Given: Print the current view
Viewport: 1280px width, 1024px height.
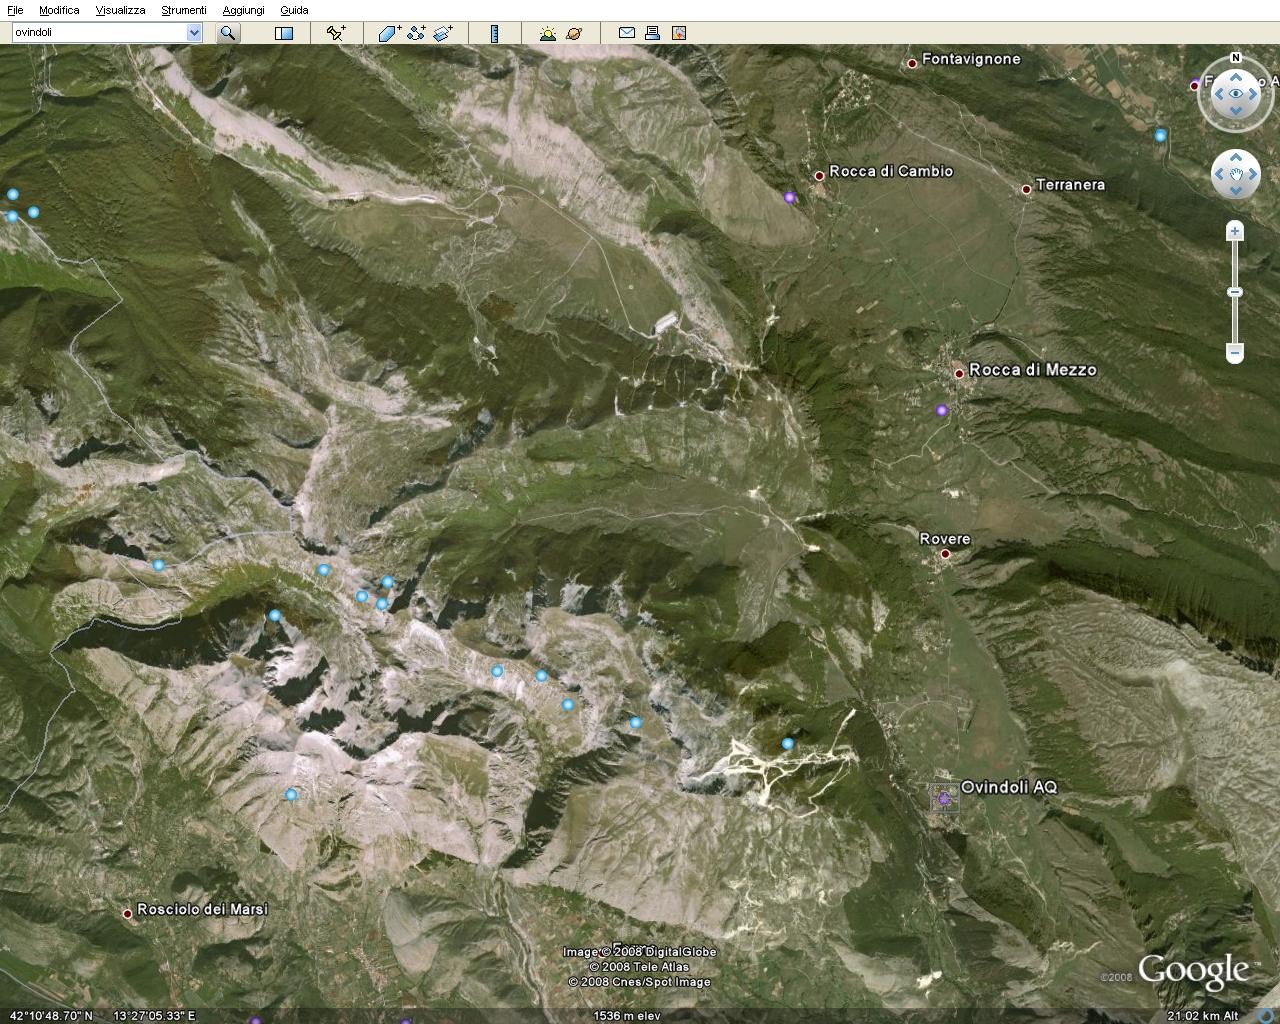Looking at the screenshot, I should coord(652,33).
